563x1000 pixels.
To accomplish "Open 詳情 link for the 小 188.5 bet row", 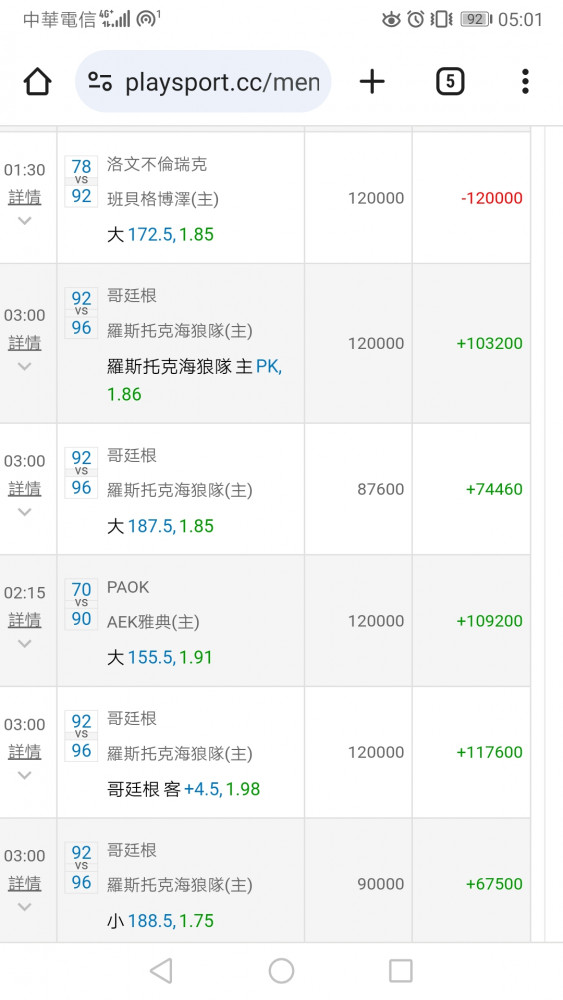I will (x=24, y=883).
